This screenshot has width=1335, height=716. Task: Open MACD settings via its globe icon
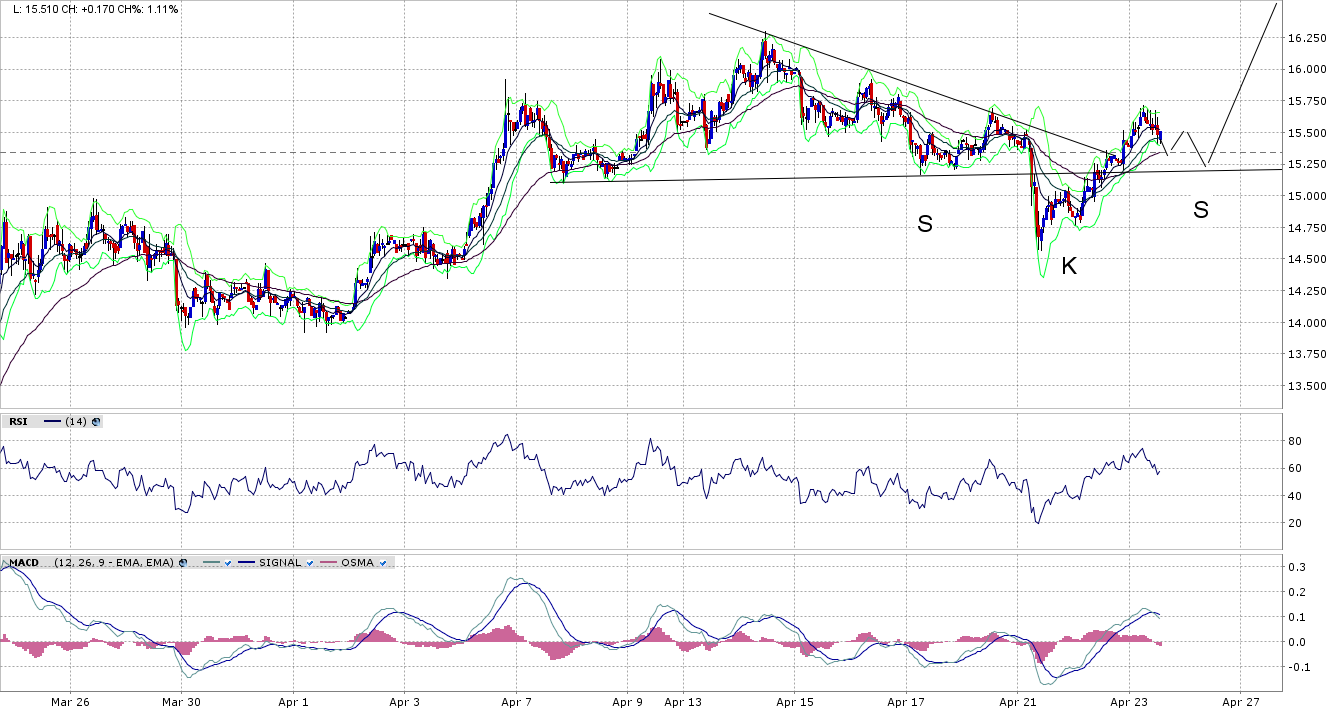[183, 563]
